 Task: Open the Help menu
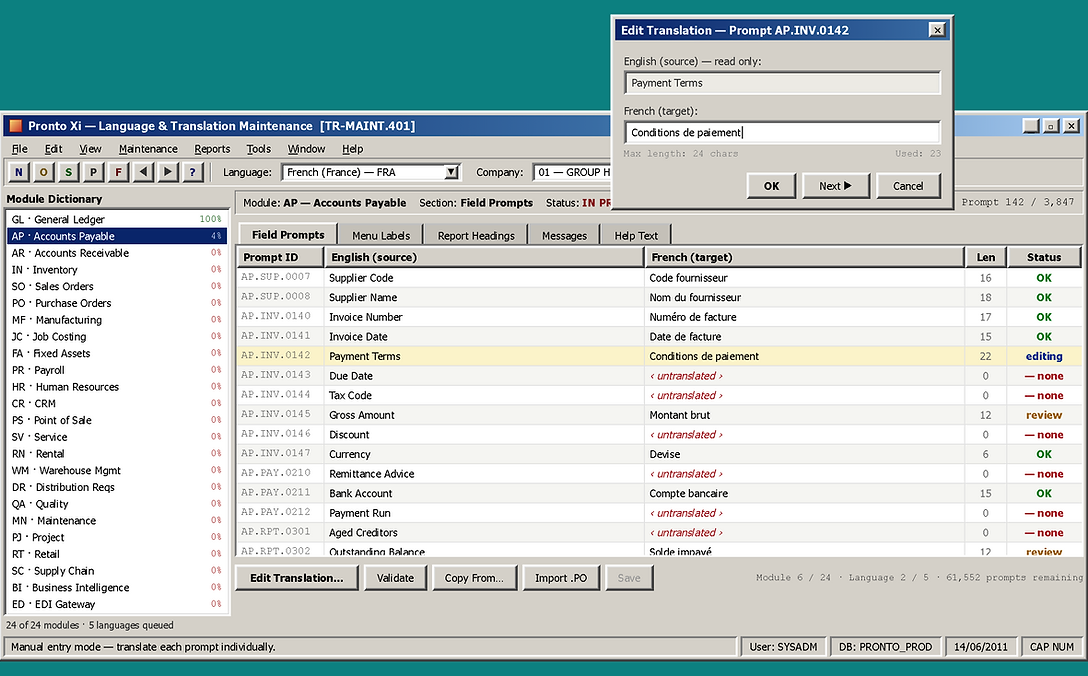pos(352,149)
